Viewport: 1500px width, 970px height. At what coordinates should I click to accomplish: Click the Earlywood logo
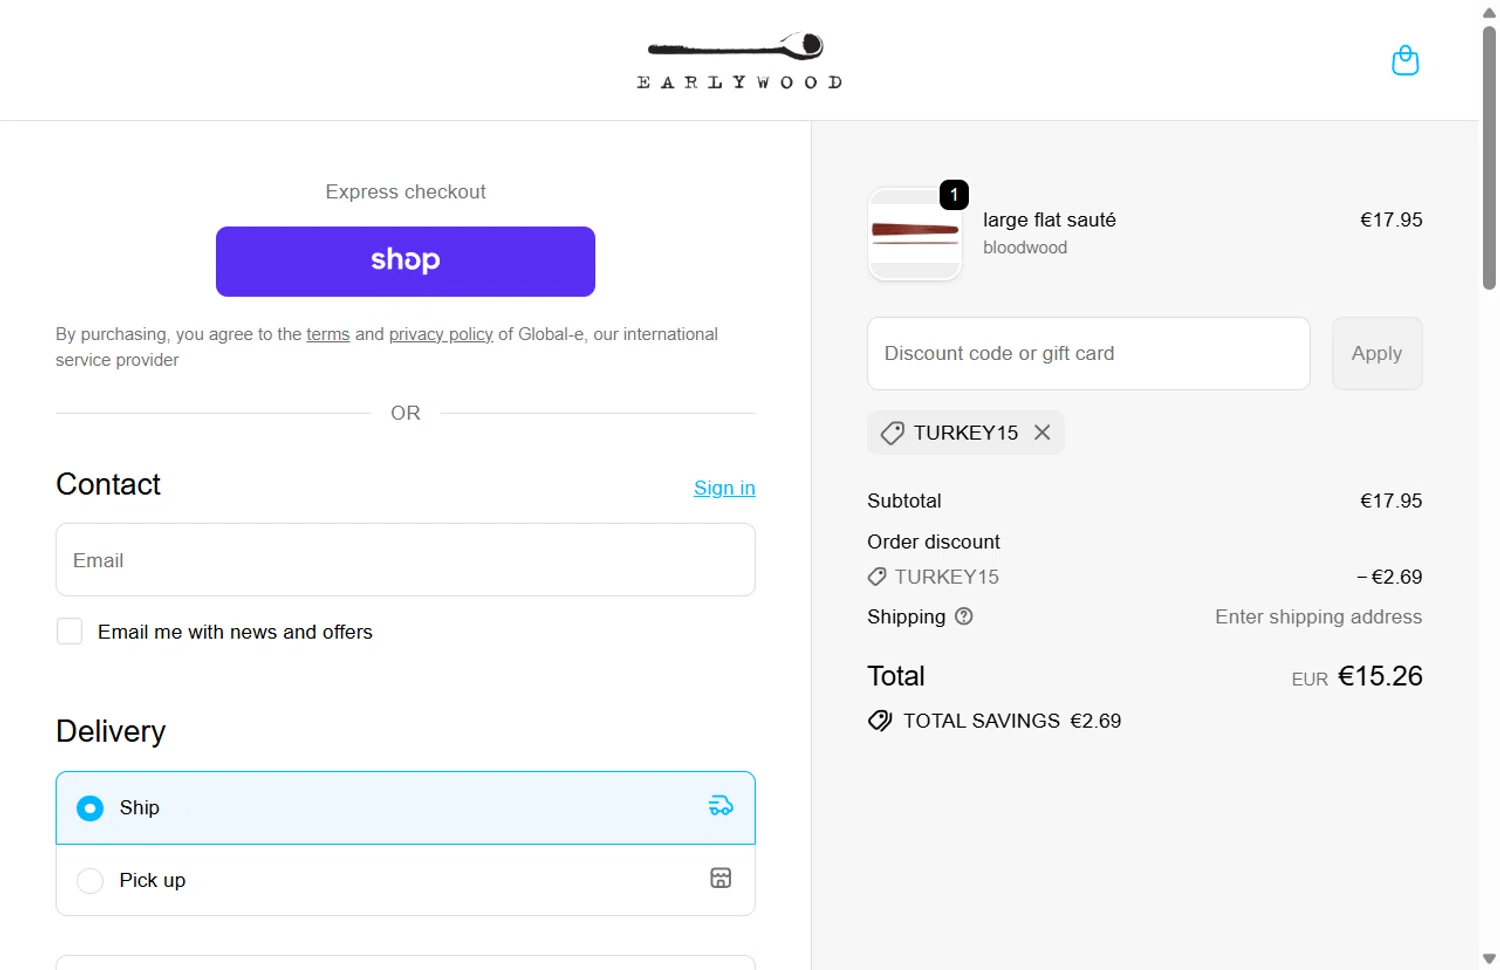pyautogui.click(x=740, y=61)
